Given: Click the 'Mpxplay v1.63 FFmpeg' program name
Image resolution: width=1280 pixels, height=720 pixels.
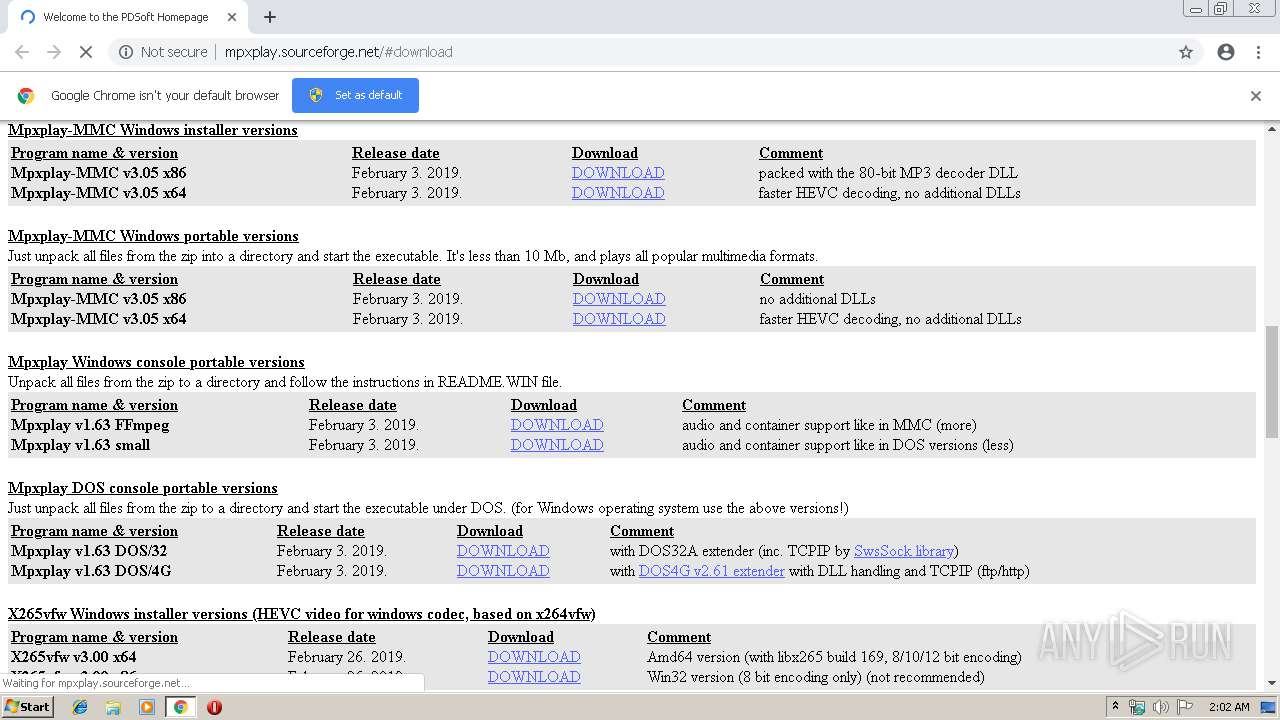Looking at the screenshot, I should 90,425.
